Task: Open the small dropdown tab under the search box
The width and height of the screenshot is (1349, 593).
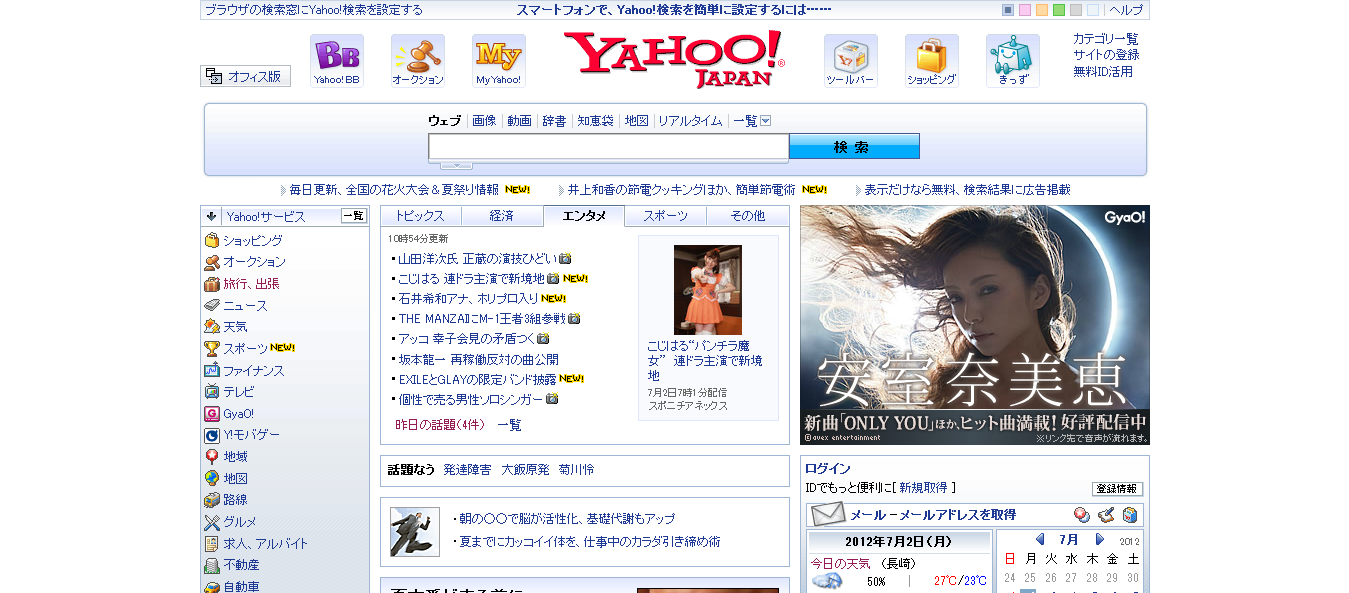Action: (x=456, y=165)
